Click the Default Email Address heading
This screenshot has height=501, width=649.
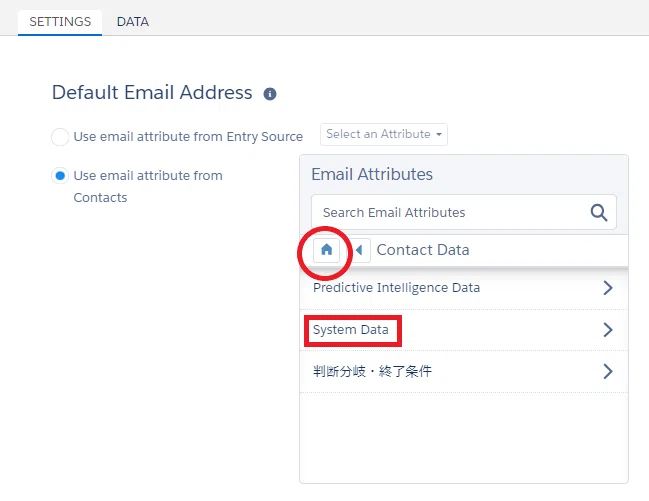152,92
